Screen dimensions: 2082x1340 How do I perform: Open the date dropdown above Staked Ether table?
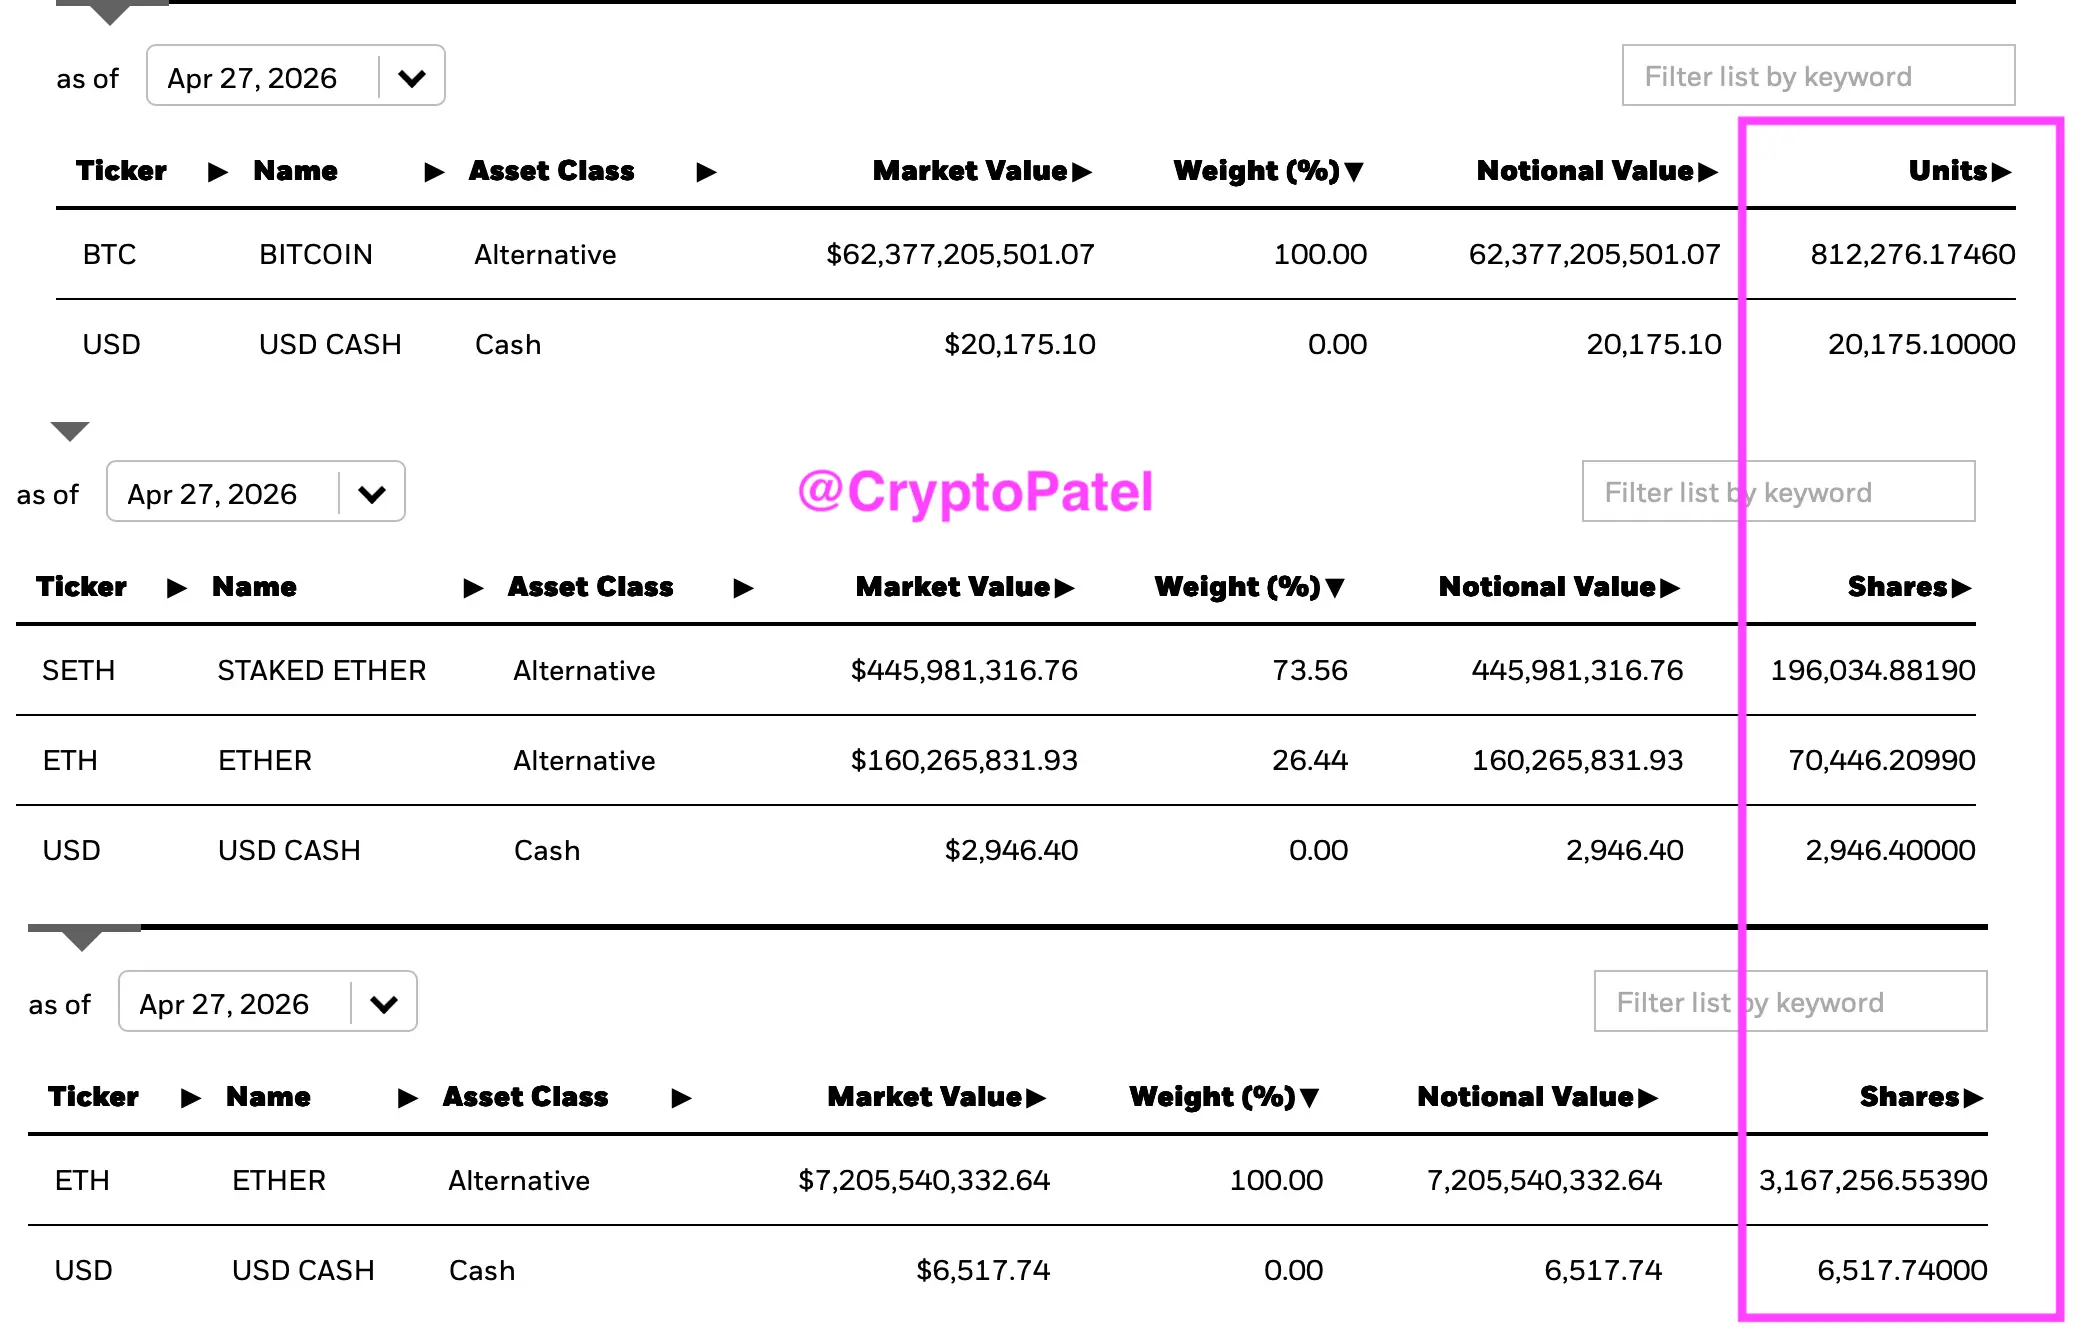click(x=256, y=492)
